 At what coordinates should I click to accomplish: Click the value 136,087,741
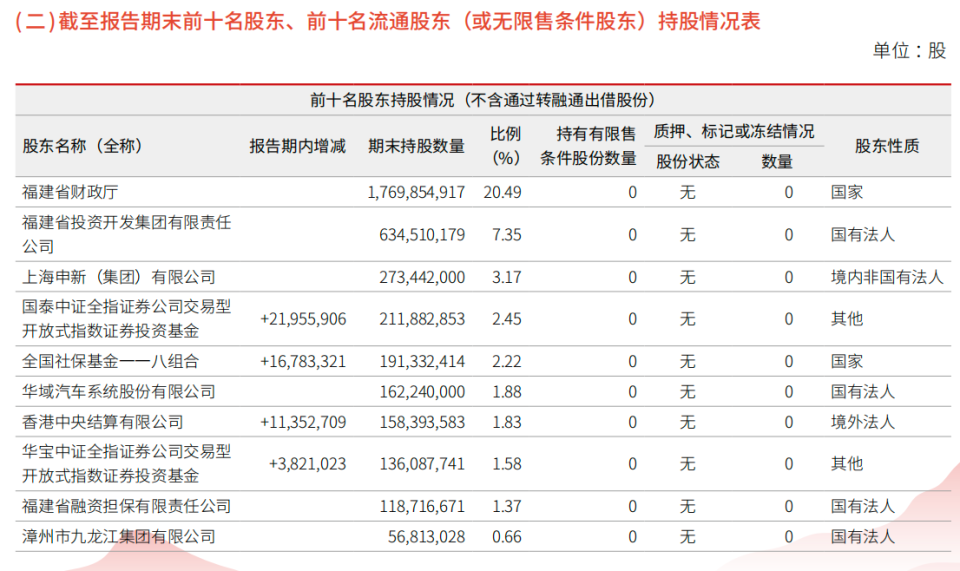(422, 464)
